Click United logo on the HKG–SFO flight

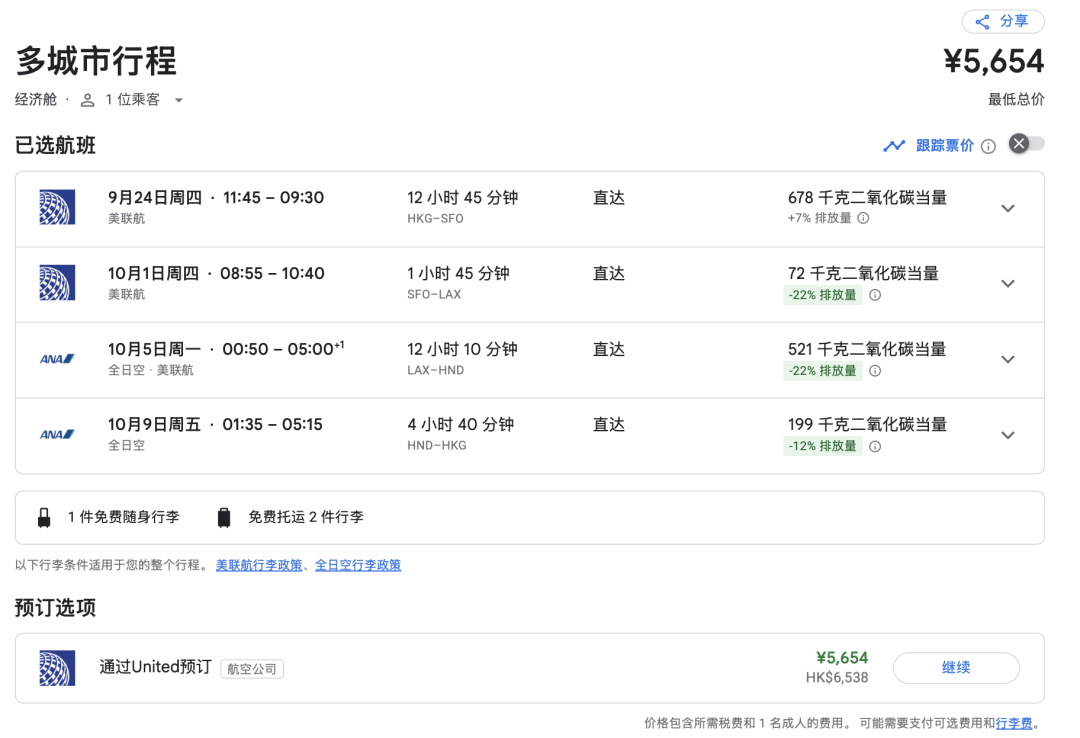click(x=57, y=207)
